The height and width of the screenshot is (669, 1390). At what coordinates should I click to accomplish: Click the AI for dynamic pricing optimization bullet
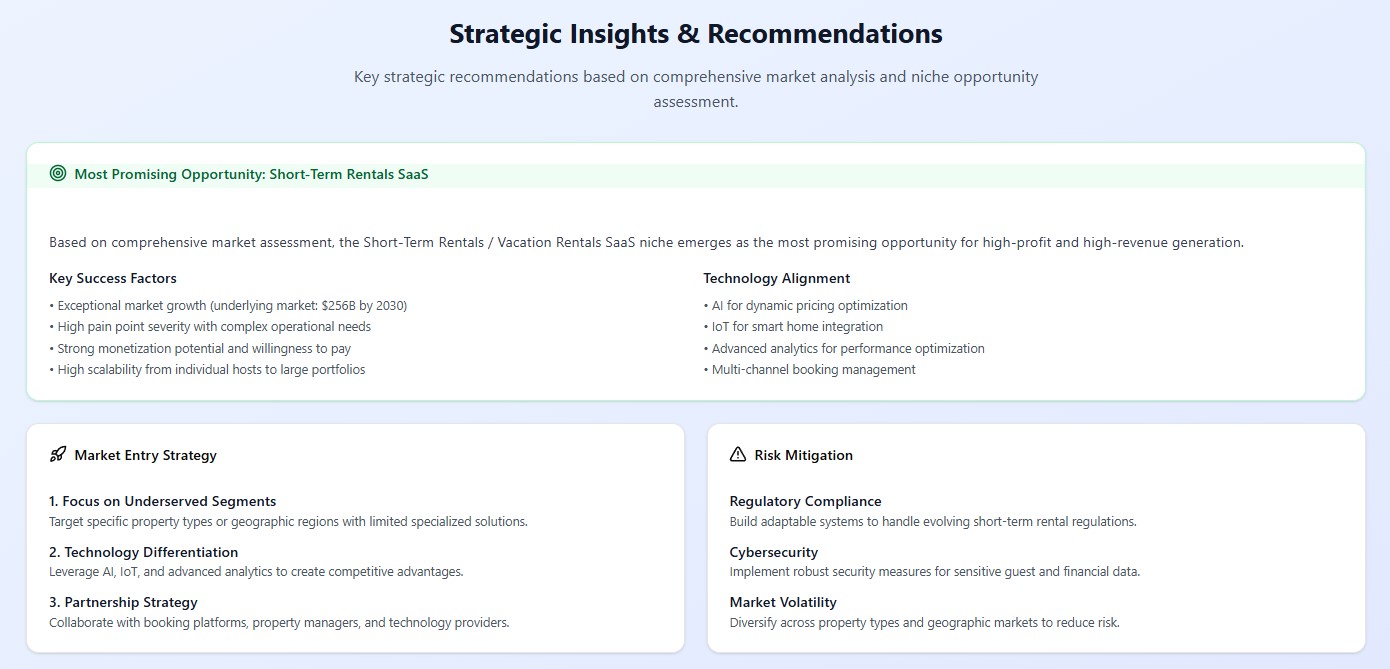coord(809,305)
